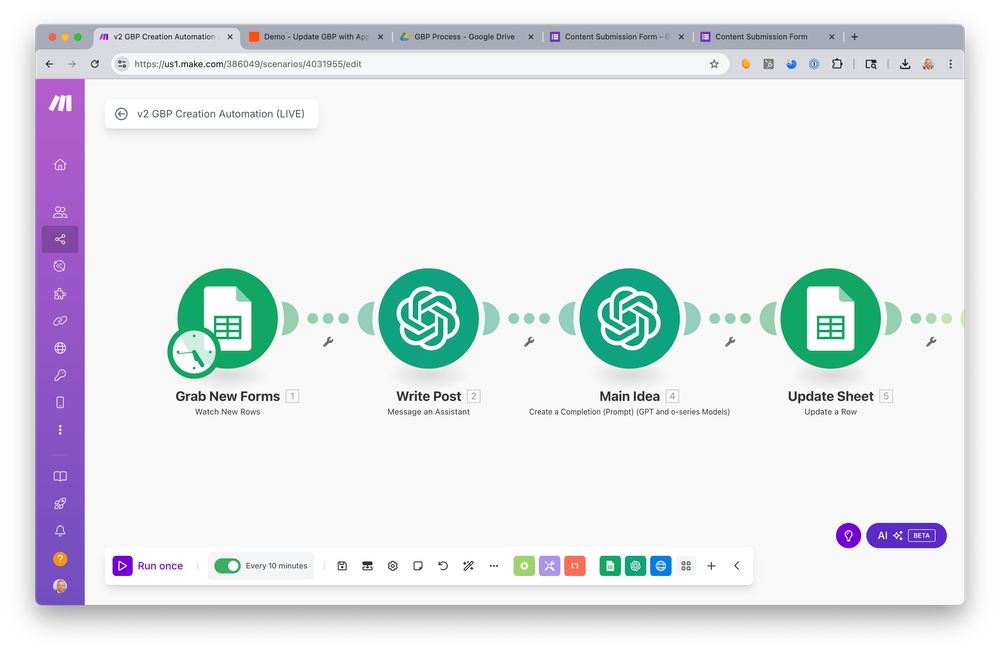Switch to Demo - Update GBP tab
The height and width of the screenshot is (652, 1000).
pyautogui.click(x=316, y=37)
